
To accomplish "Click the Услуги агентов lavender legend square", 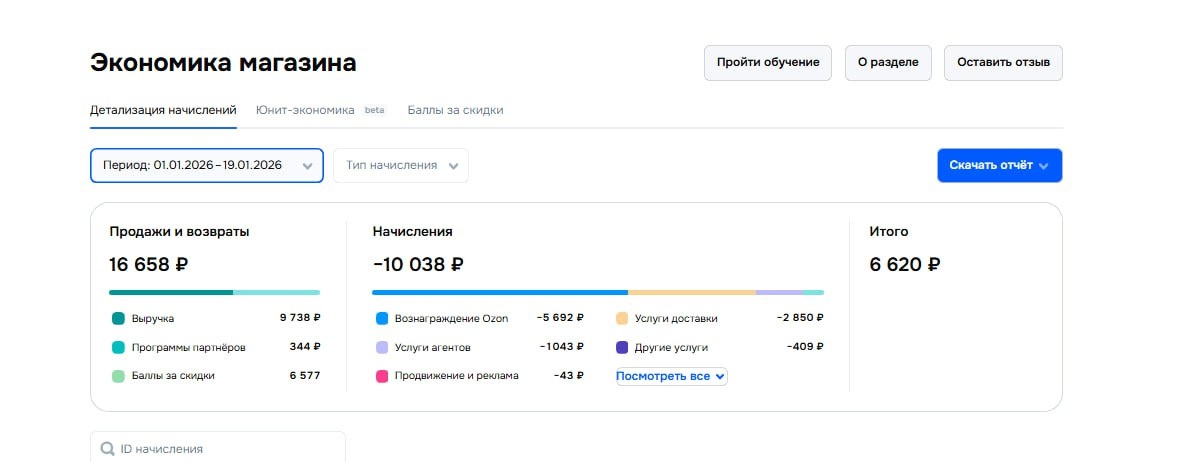I will tap(382, 347).
